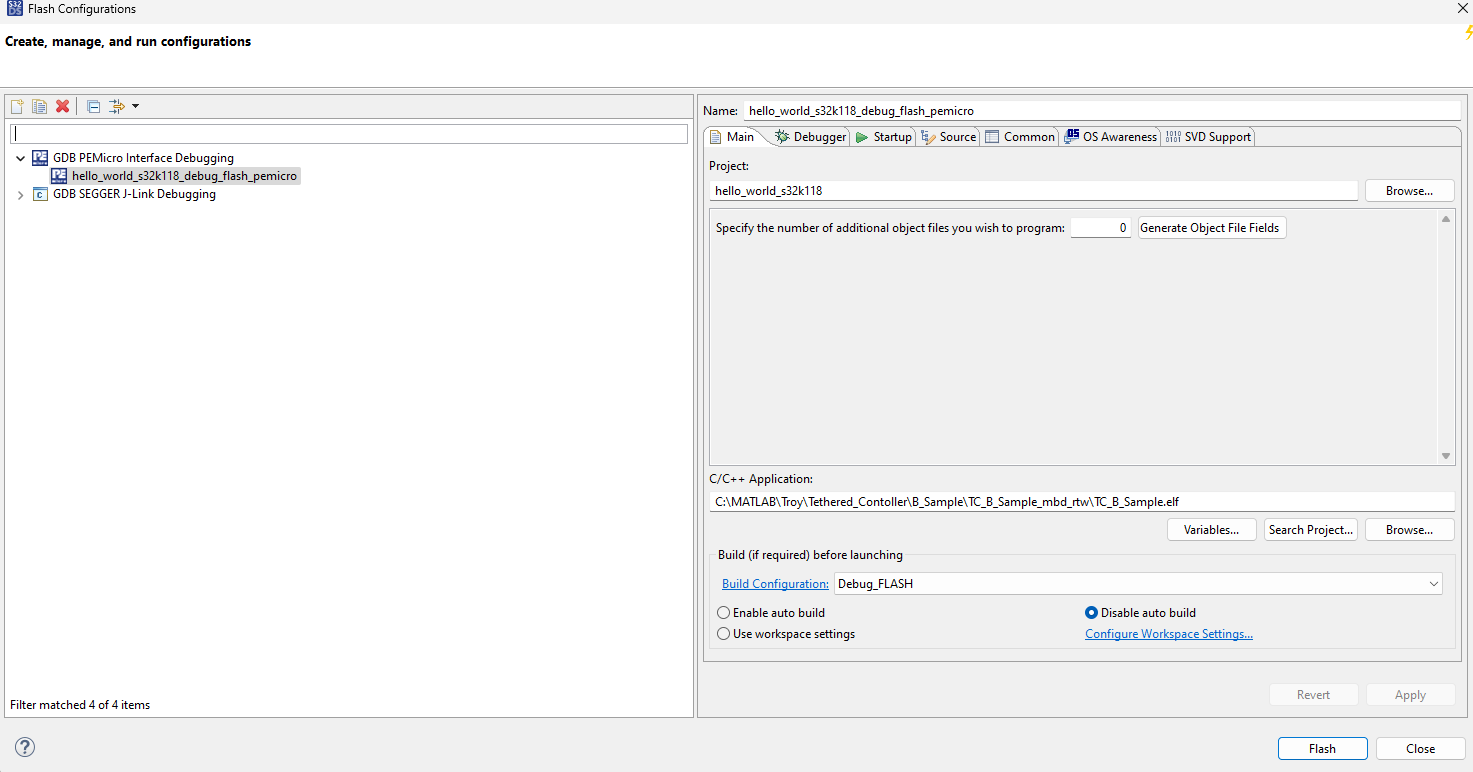The height and width of the screenshot is (772, 1473).
Task: Create a new launch configuration
Action: point(16,106)
